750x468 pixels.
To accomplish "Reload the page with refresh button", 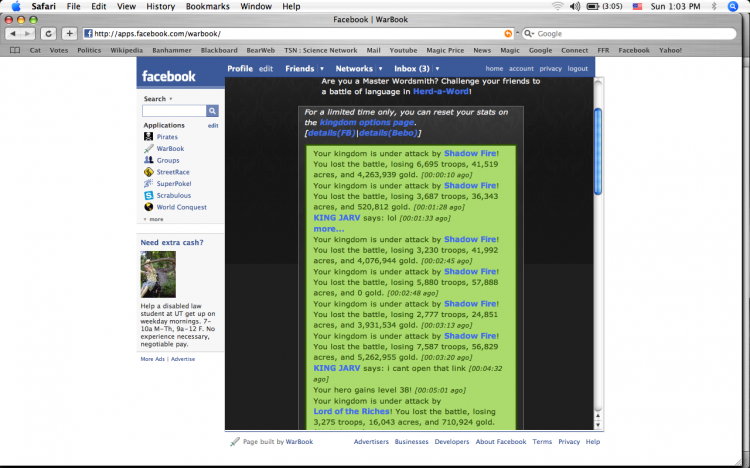I will [48, 33].
